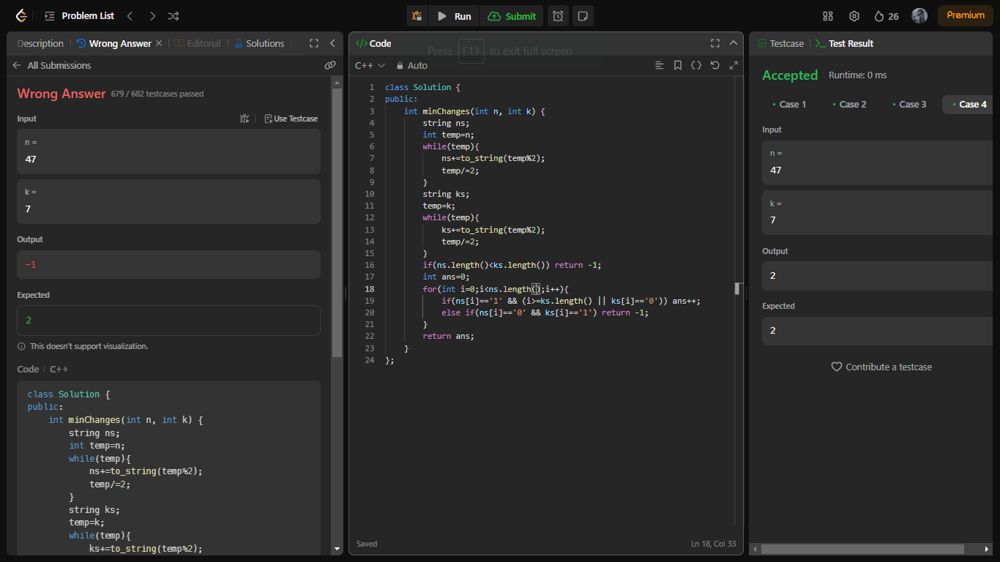Image resolution: width=1000 pixels, height=562 pixels.
Task: Click the -1 output value in Wrong Answer
Action: [31, 264]
